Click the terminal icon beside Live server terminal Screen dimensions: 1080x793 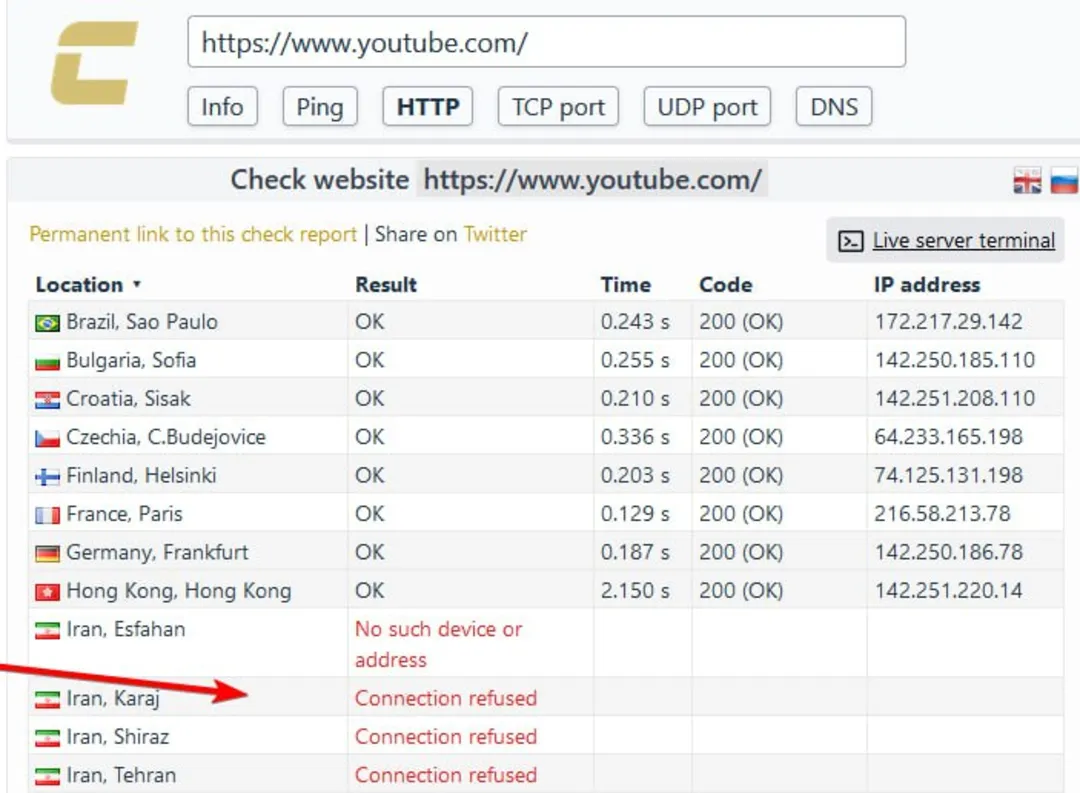(851, 241)
